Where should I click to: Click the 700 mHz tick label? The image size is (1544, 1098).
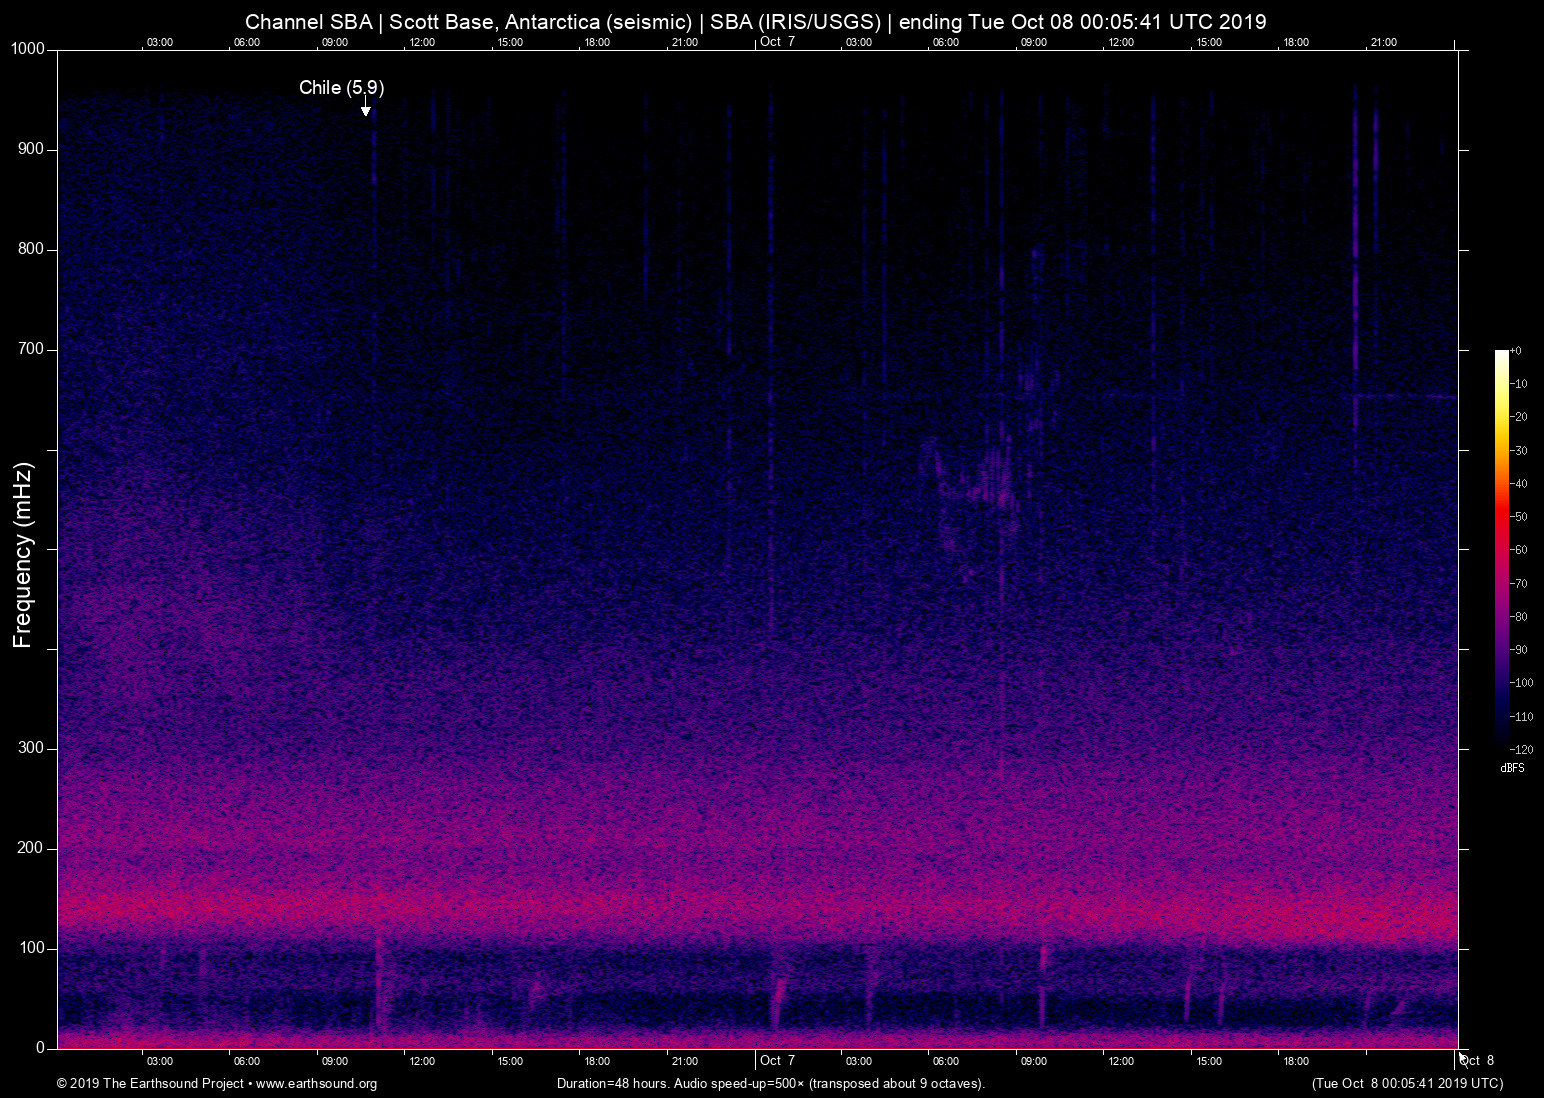click(31, 349)
